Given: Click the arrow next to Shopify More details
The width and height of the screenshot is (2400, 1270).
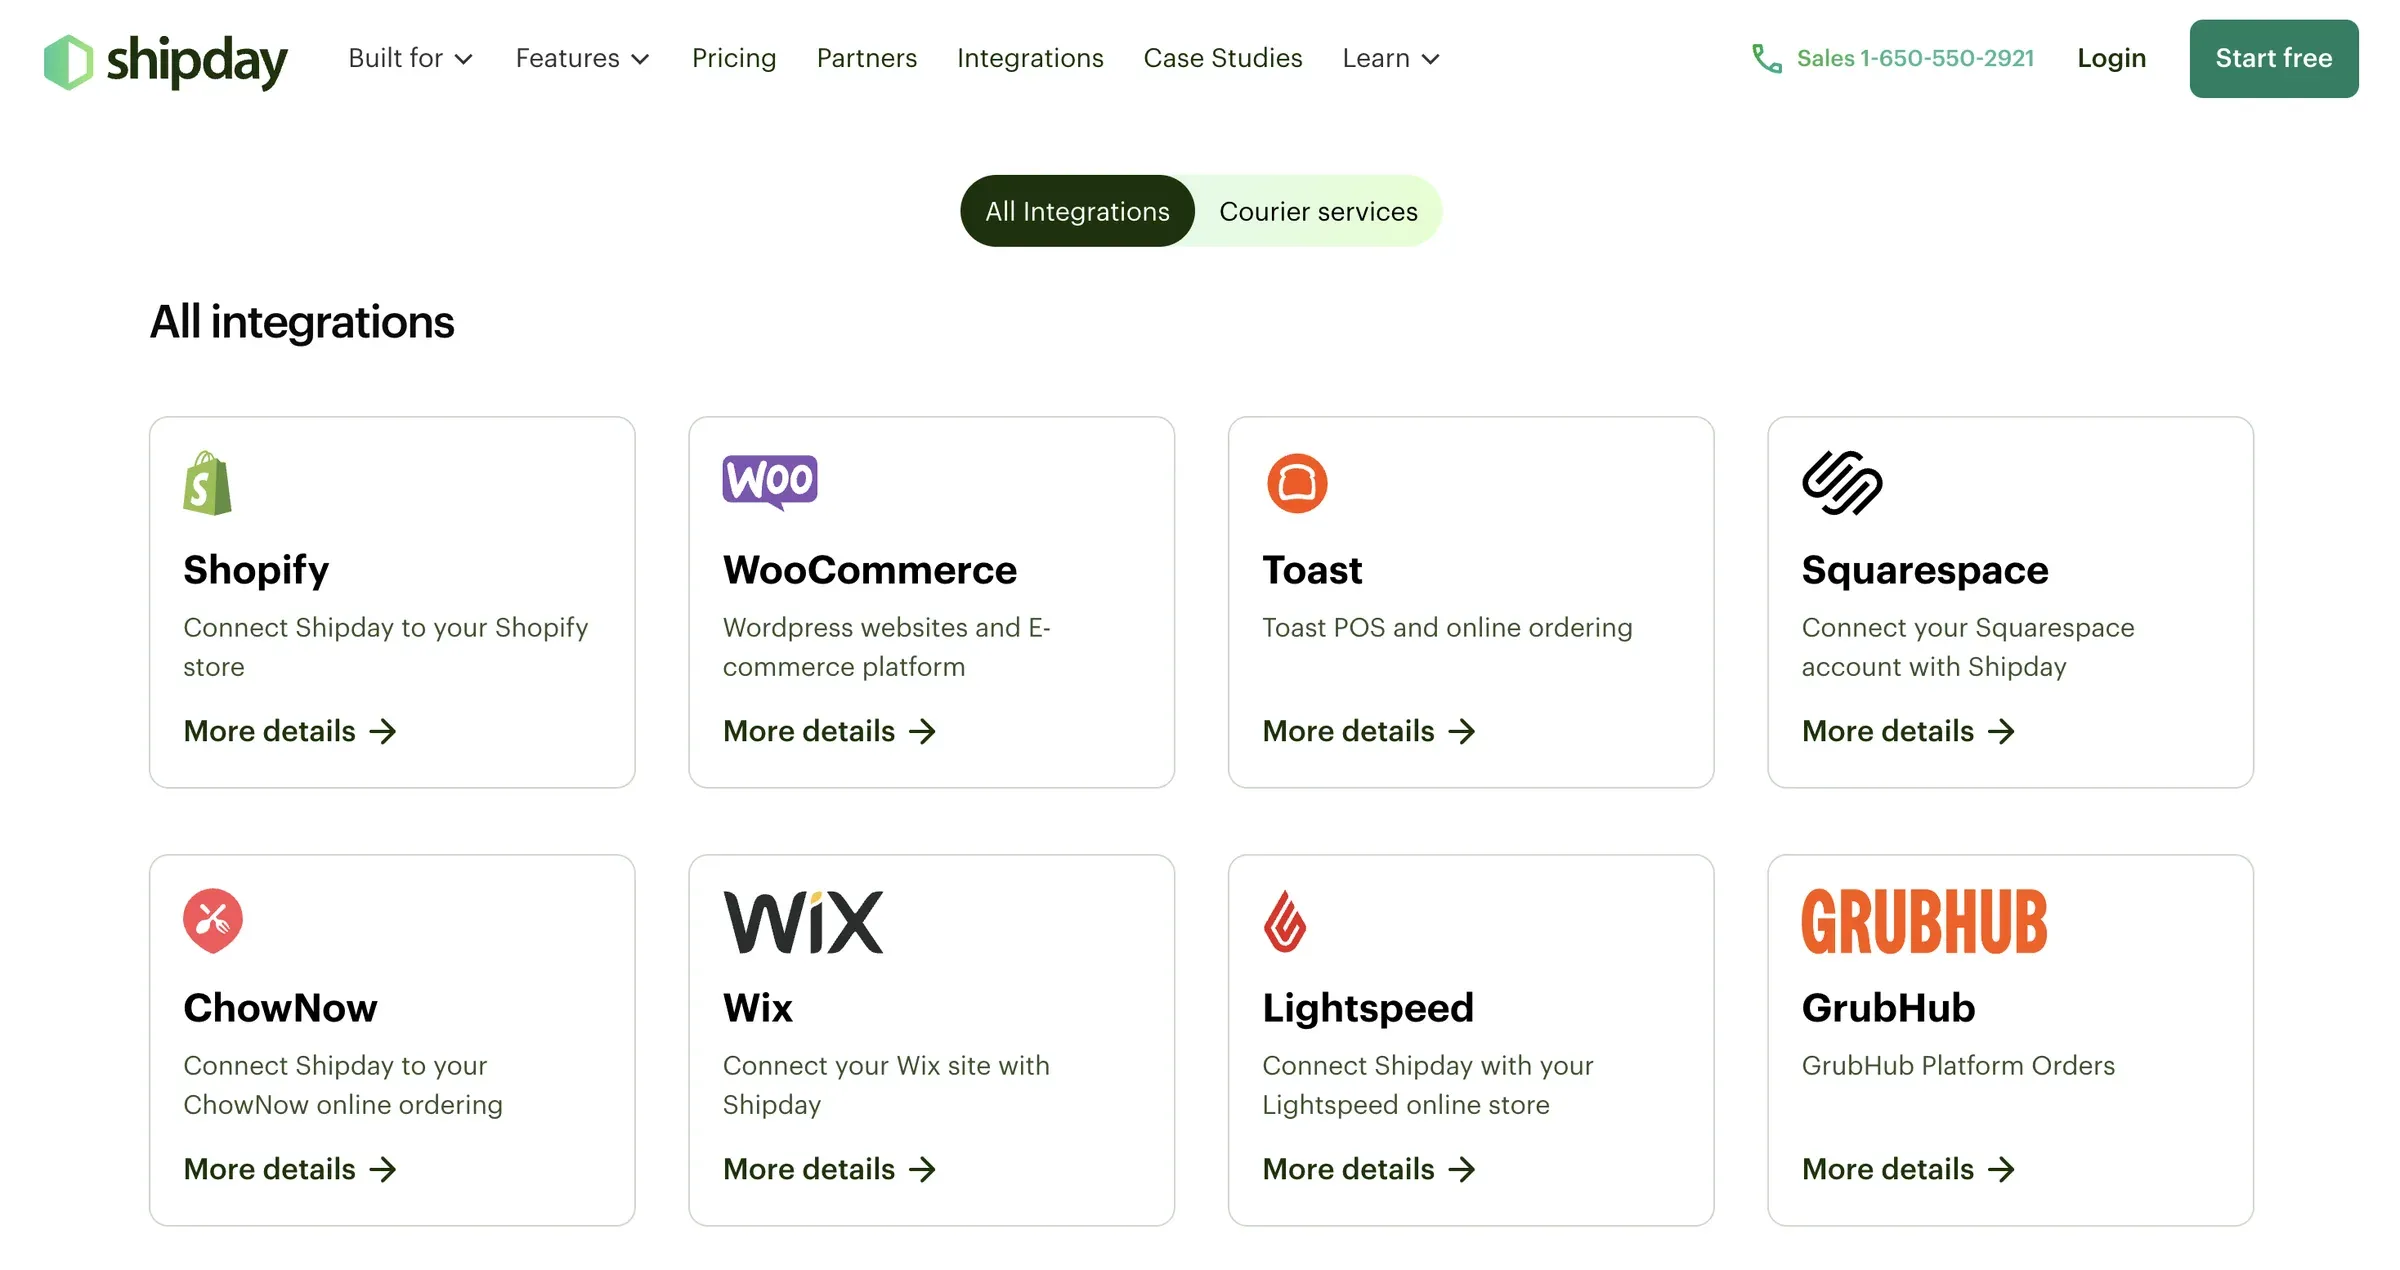Looking at the screenshot, I should [x=383, y=732].
